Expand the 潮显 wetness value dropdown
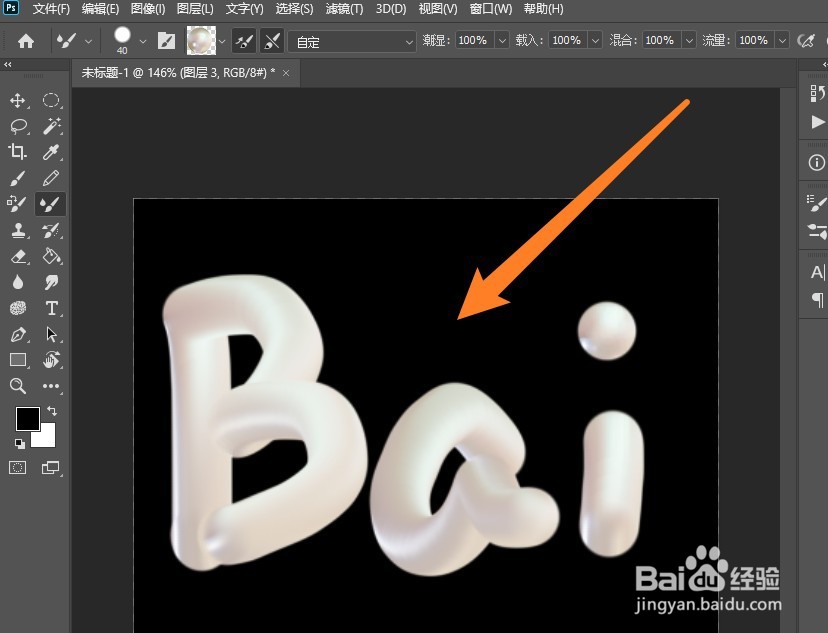 [x=502, y=40]
